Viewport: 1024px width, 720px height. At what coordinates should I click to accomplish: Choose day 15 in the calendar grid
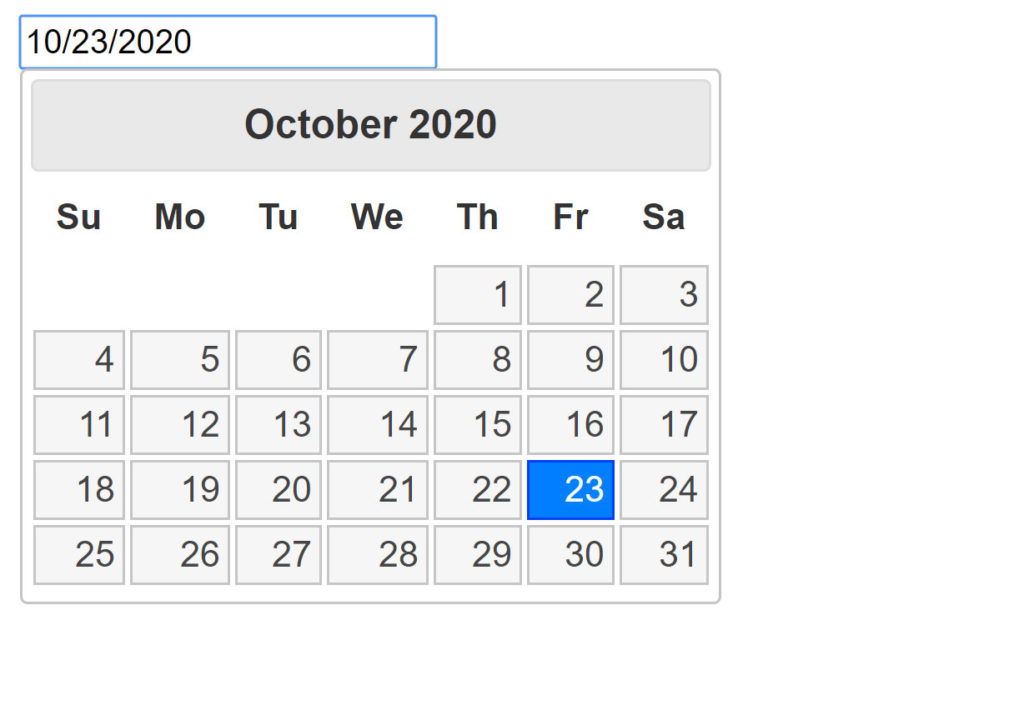(x=477, y=424)
